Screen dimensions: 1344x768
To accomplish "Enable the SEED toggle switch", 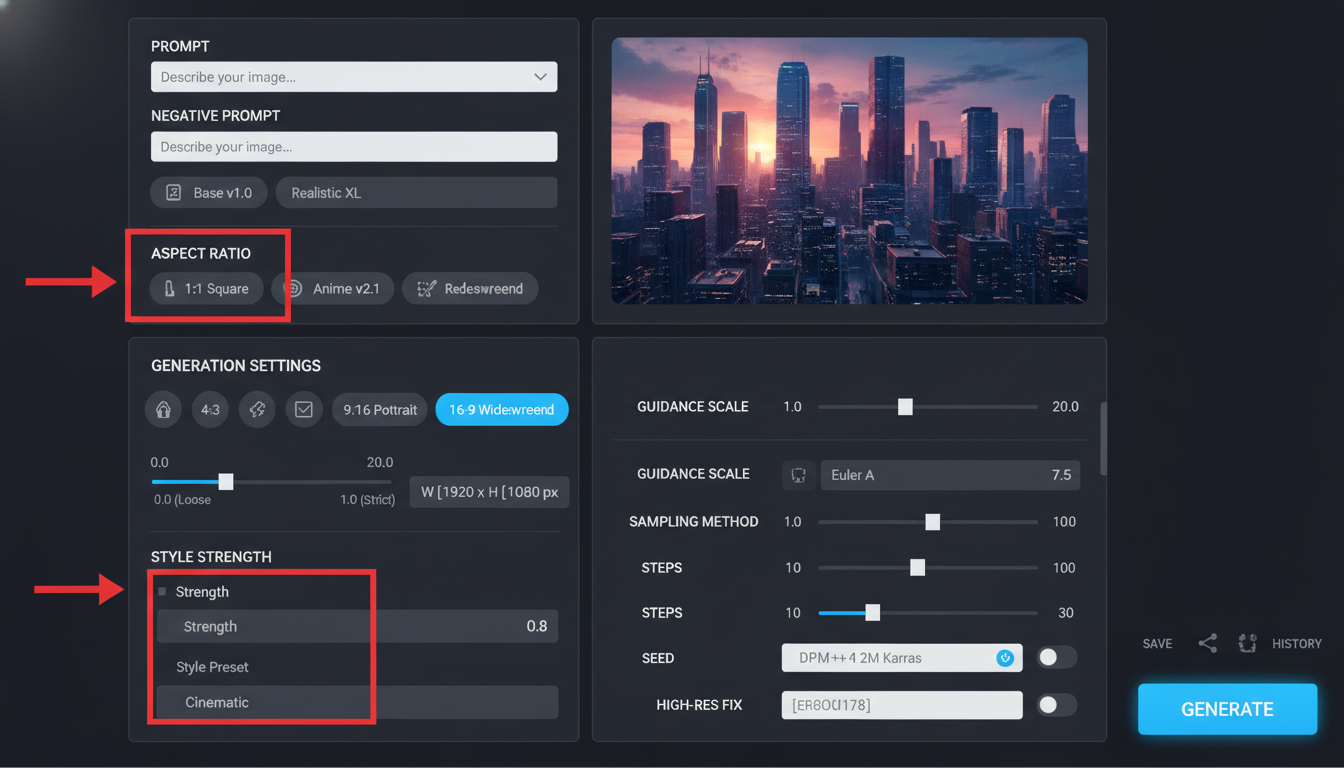I will pyautogui.click(x=1056, y=657).
